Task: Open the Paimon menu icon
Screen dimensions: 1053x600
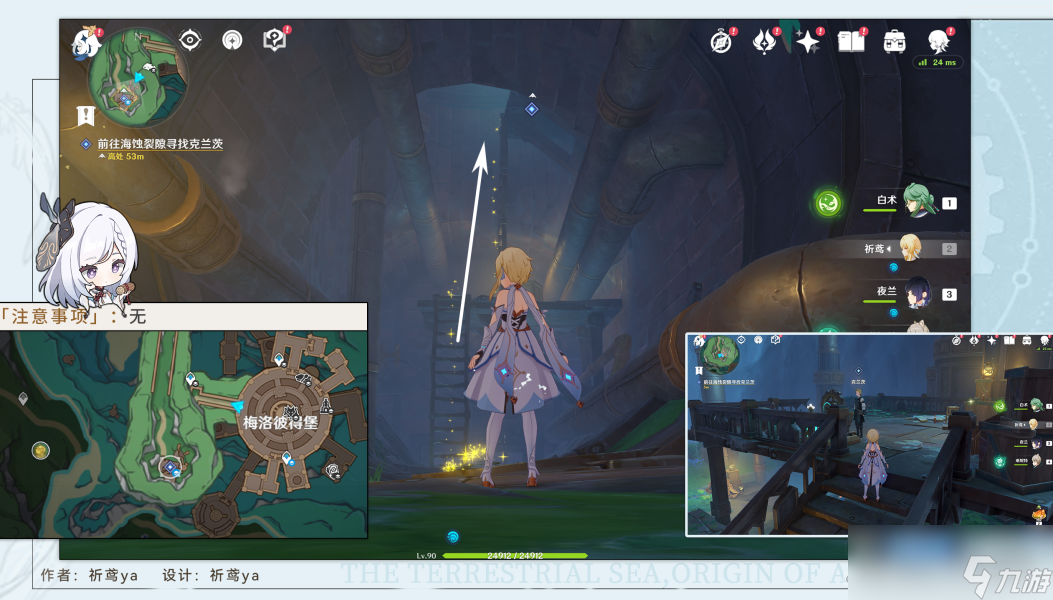Action: click(87, 44)
